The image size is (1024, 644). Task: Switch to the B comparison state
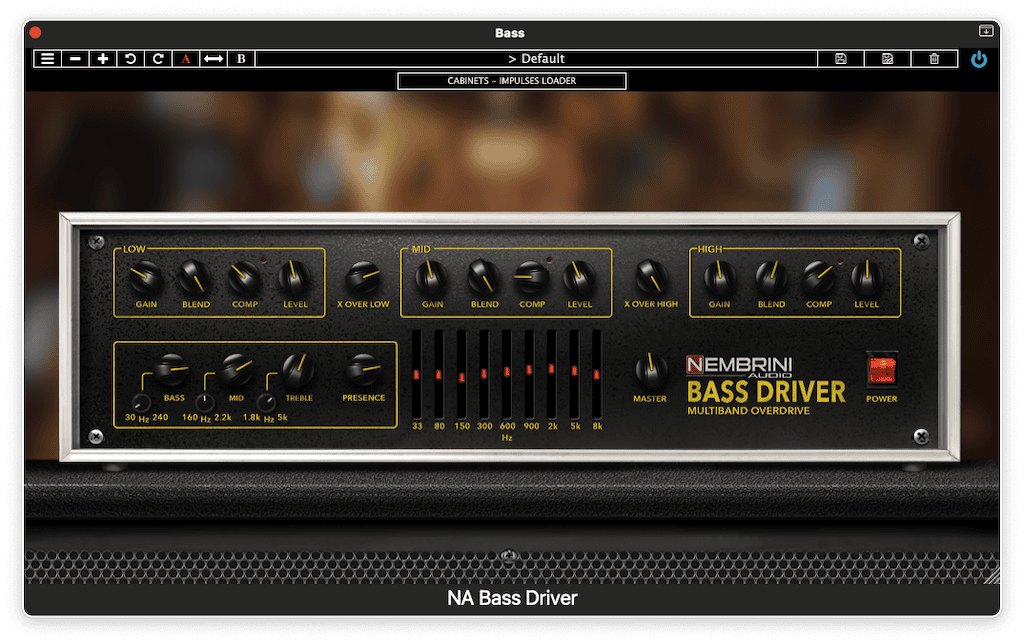(241, 59)
